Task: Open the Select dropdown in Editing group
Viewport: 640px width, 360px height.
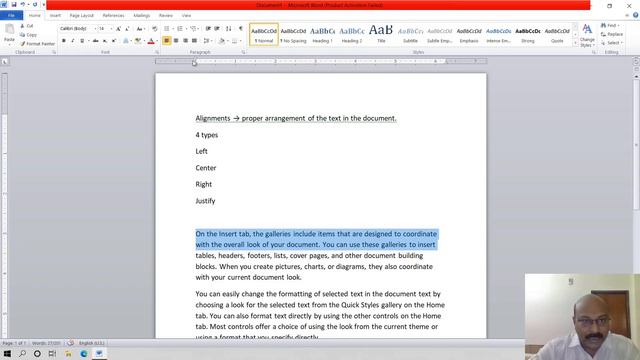Action: click(x=612, y=43)
